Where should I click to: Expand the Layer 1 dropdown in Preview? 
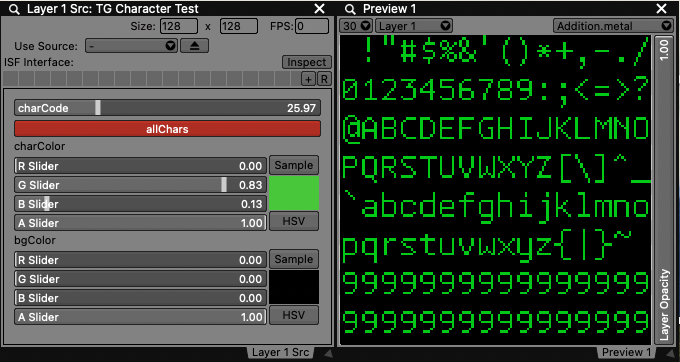tap(414, 26)
